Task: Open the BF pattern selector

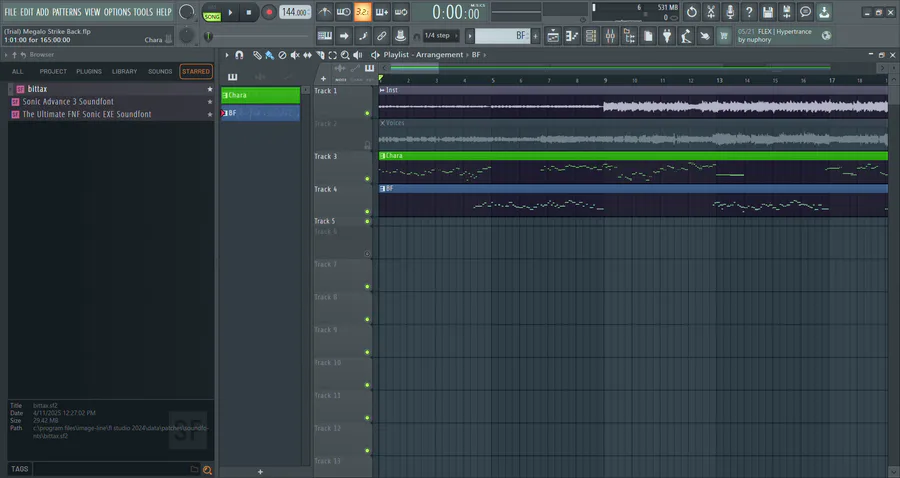Action: coord(502,36)
